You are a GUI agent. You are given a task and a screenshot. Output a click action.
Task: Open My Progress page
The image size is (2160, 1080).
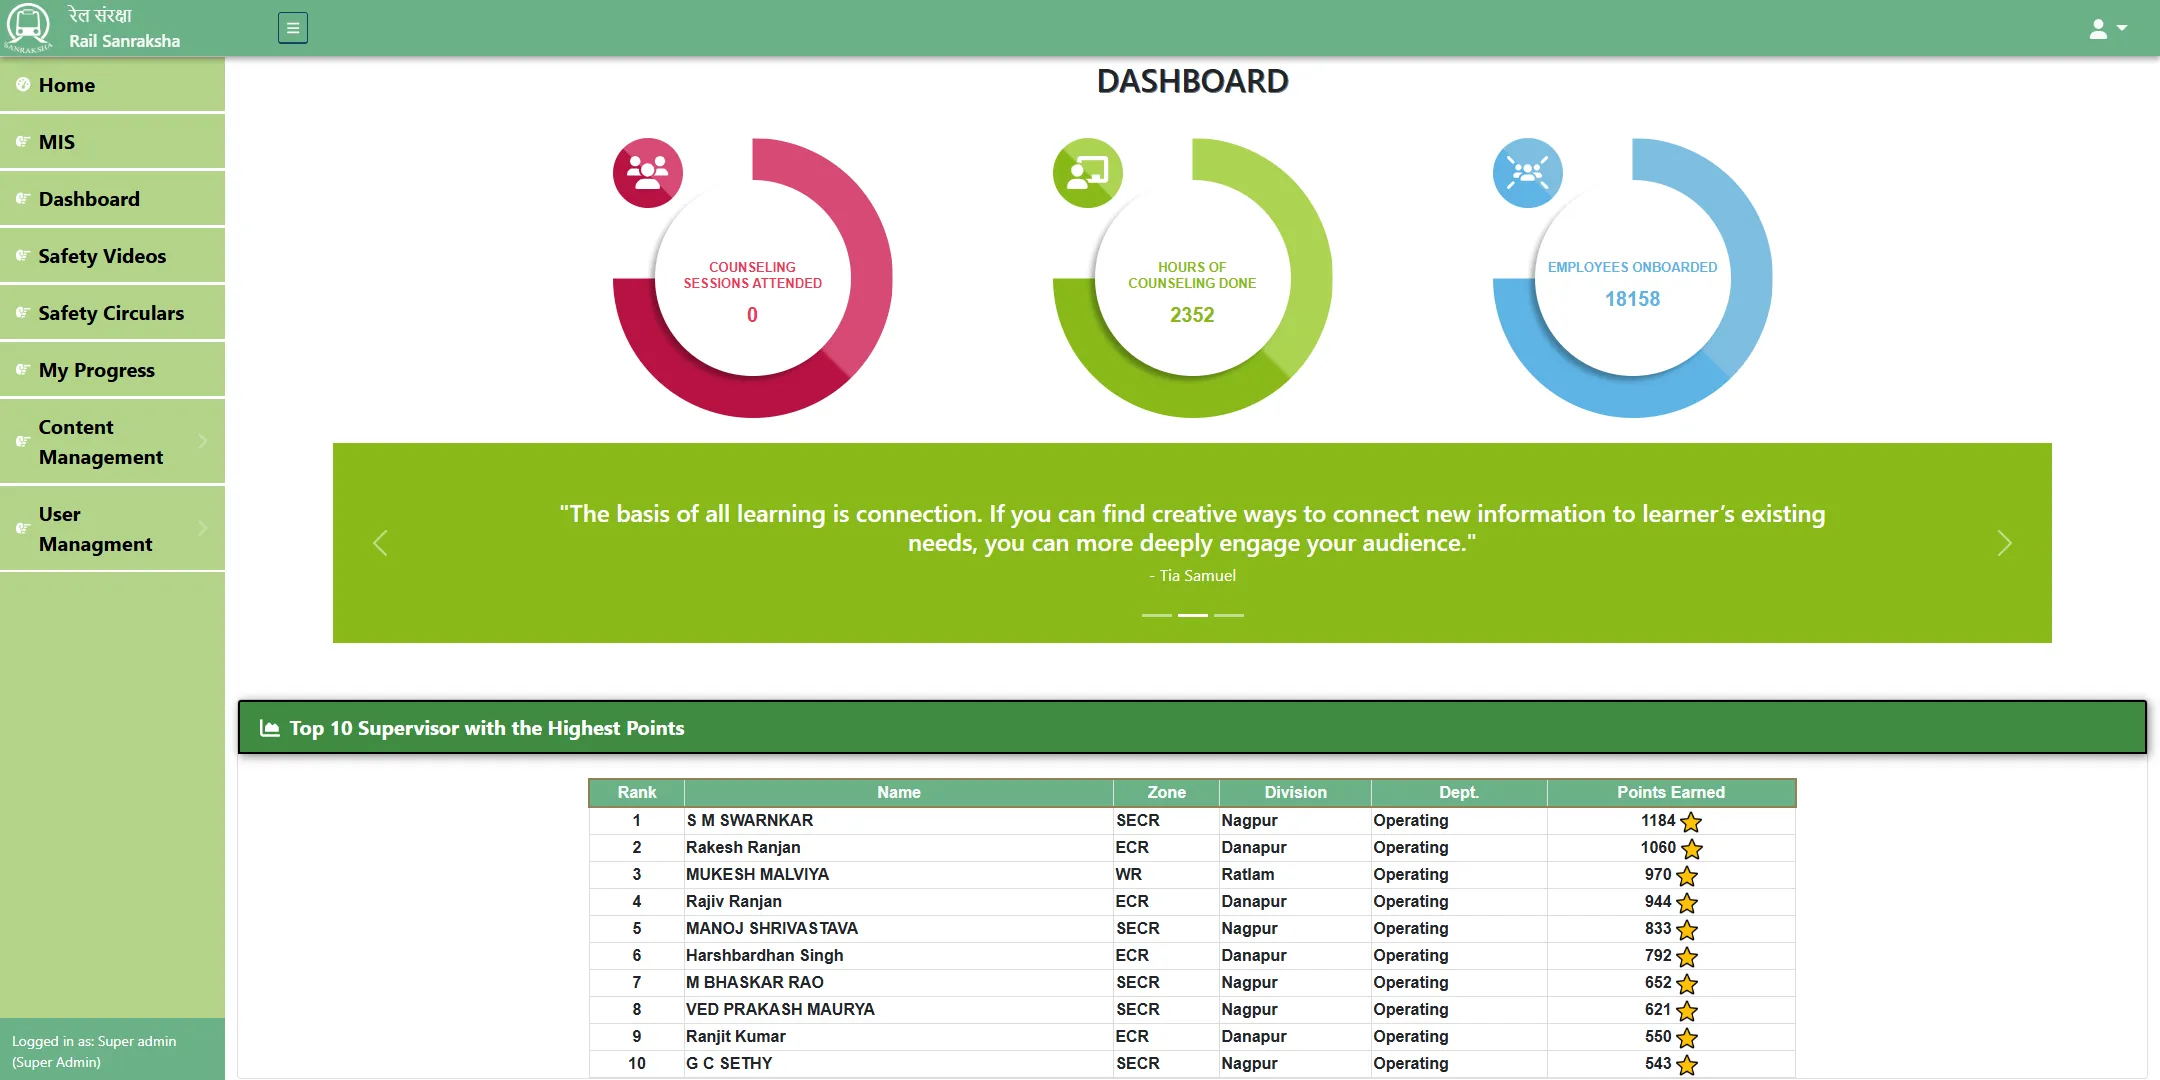112,370
